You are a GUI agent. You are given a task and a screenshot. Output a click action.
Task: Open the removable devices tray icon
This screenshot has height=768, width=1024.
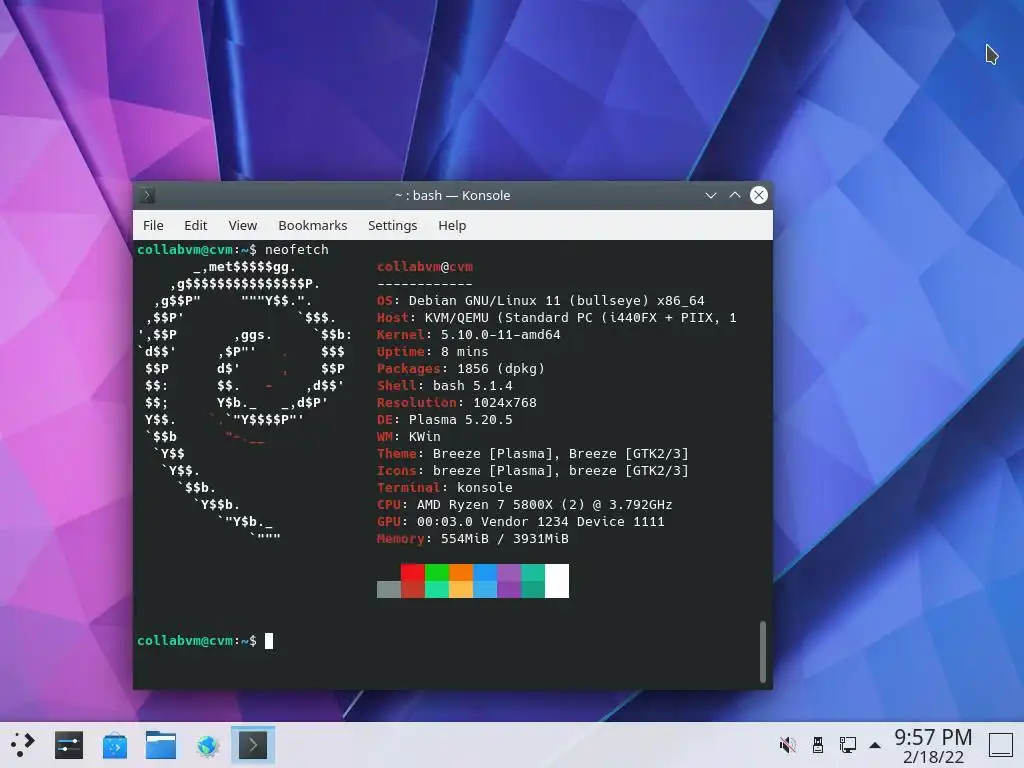pos(818,744)
